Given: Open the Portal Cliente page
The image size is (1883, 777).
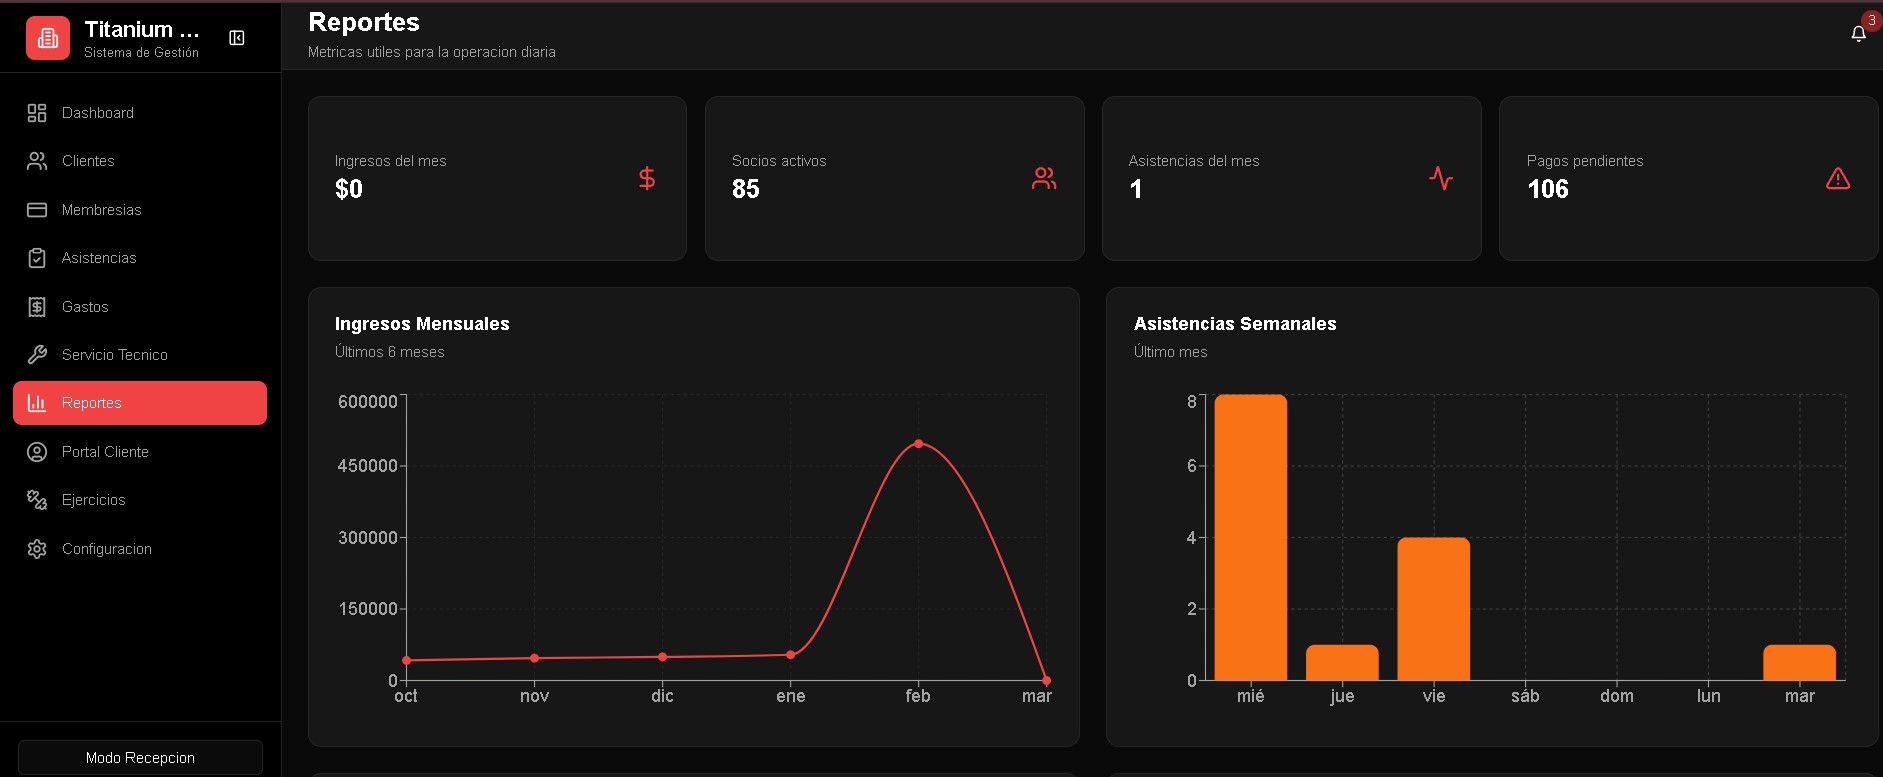Looking at the screenshot, I should tap(105, 452).
